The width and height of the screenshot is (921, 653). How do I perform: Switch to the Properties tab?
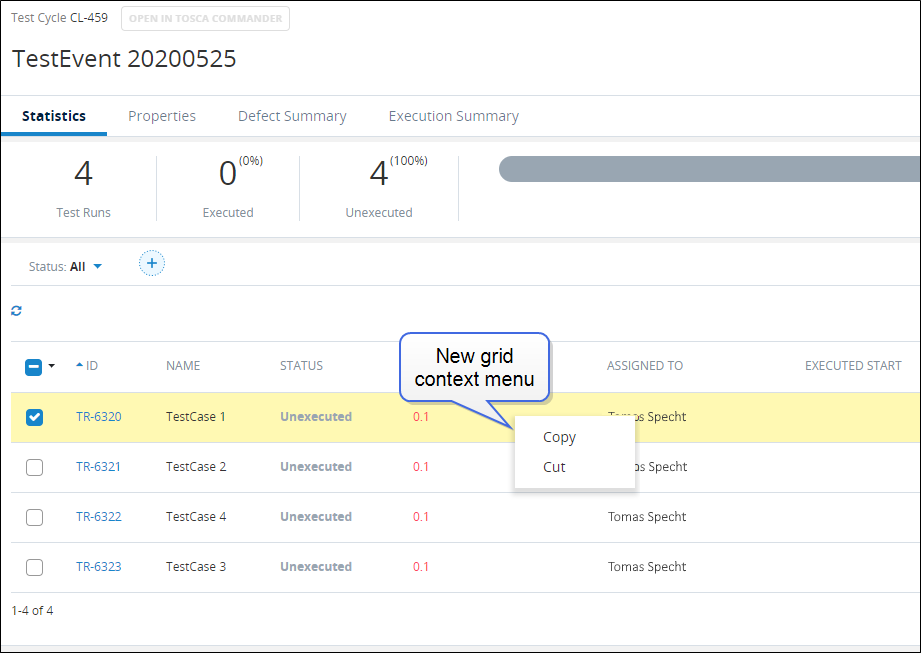tap(162, 116)
